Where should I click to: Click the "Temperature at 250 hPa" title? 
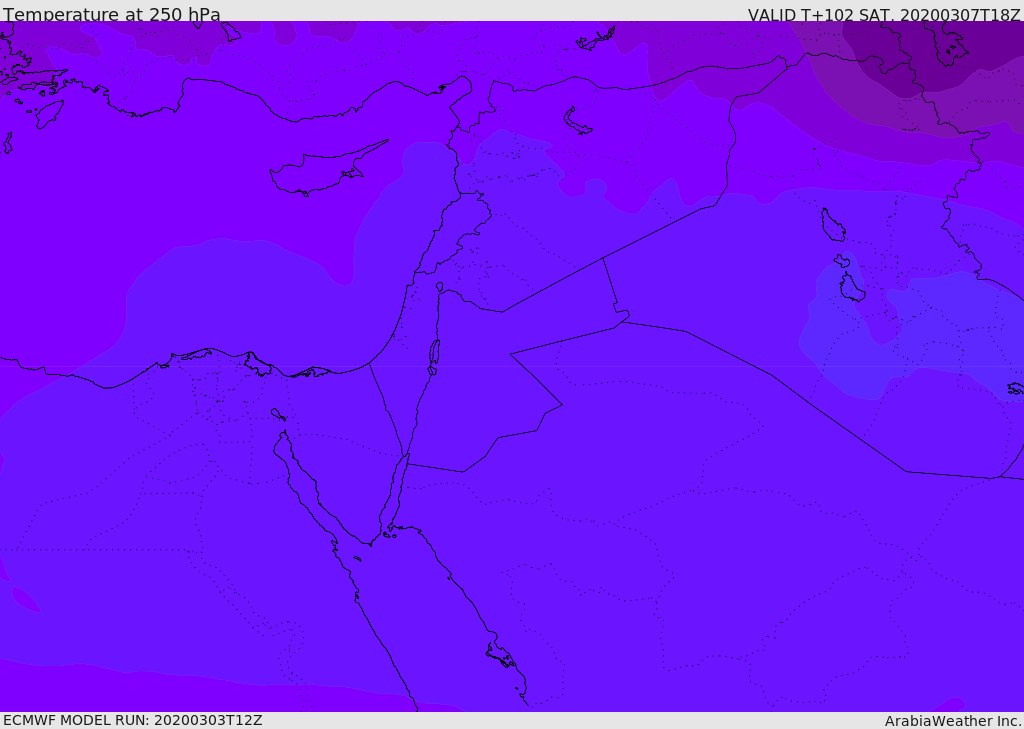pos(111,15)
